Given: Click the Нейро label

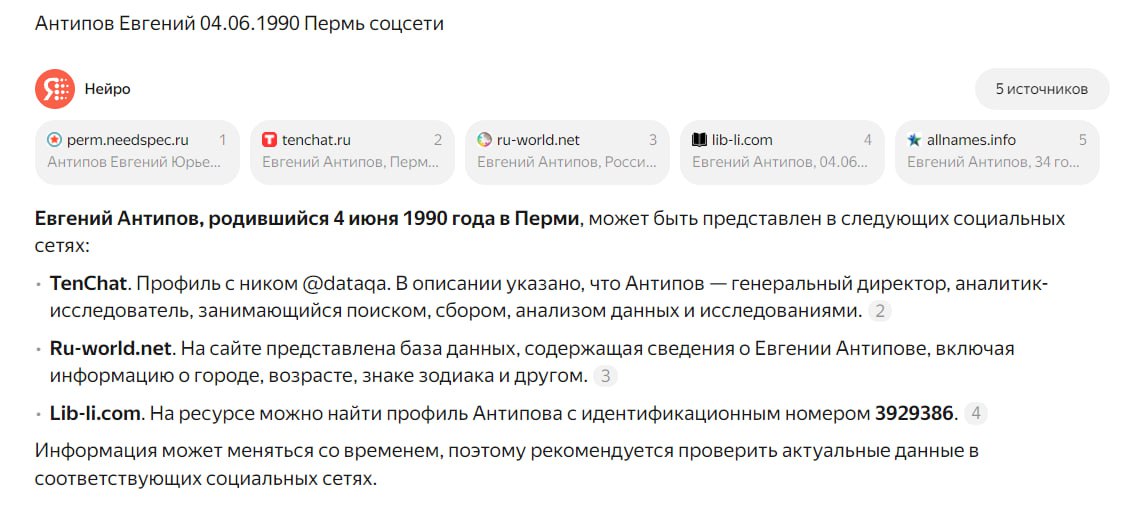Looking at the screenshot, I should tap(107, 89).
